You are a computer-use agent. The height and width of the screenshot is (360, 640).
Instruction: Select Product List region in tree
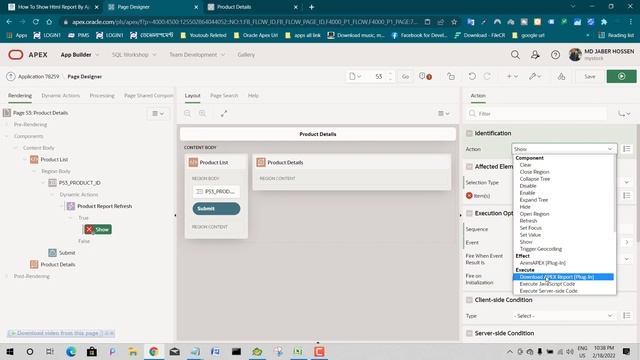click(x=54, y=160)
